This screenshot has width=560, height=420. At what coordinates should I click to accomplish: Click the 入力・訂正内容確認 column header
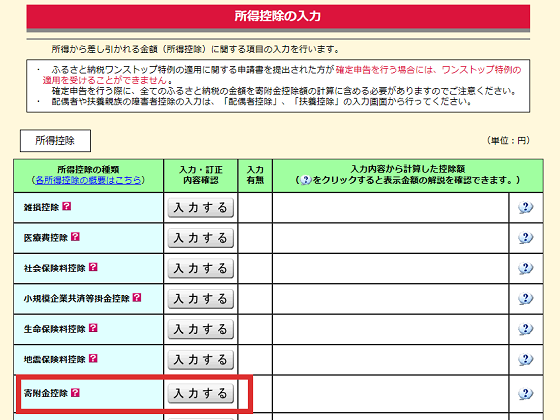click(x=201, y=175)
